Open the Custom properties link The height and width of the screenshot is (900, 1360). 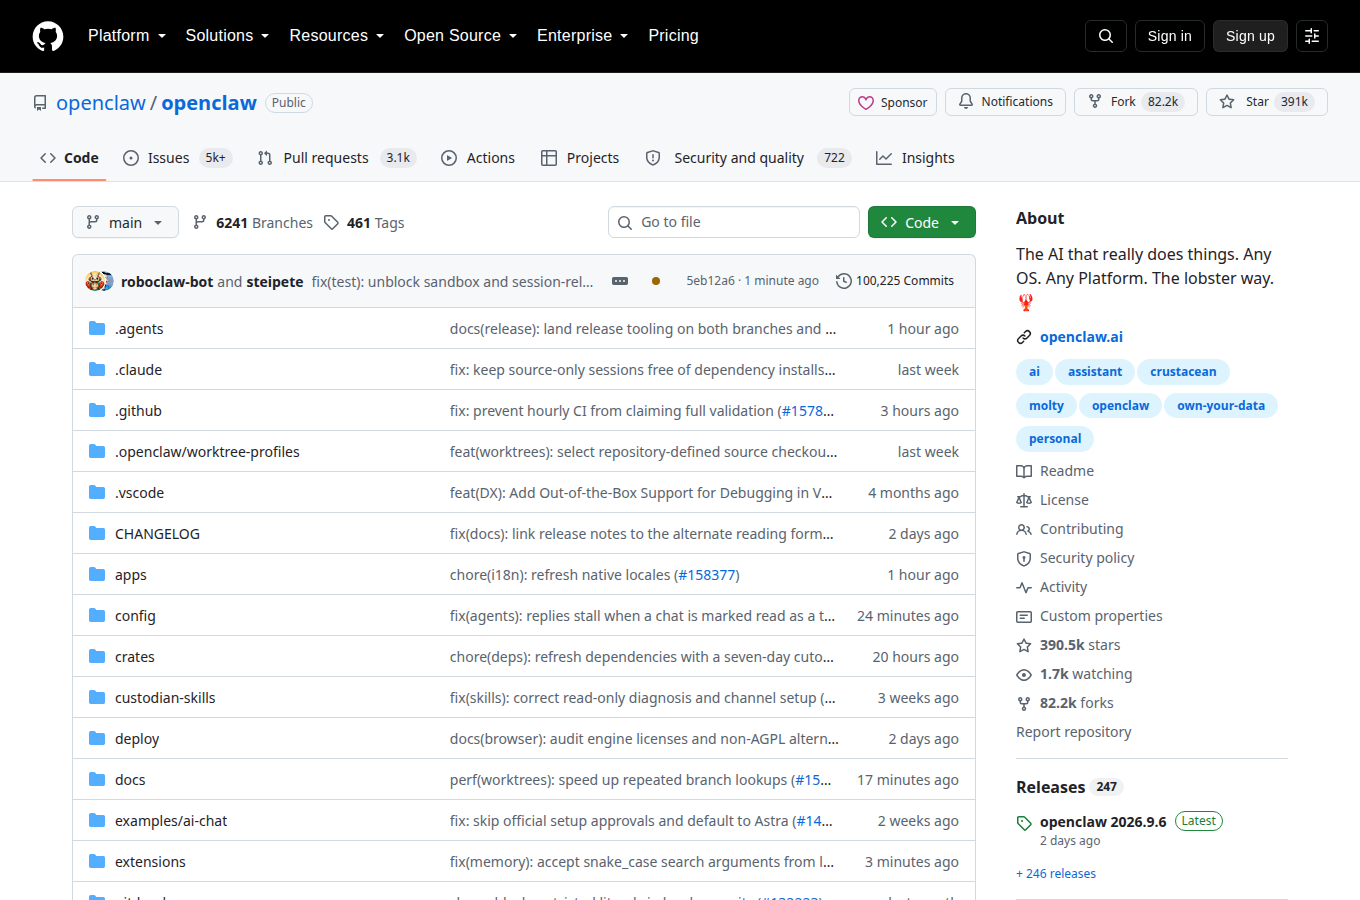coord(1089,616)
